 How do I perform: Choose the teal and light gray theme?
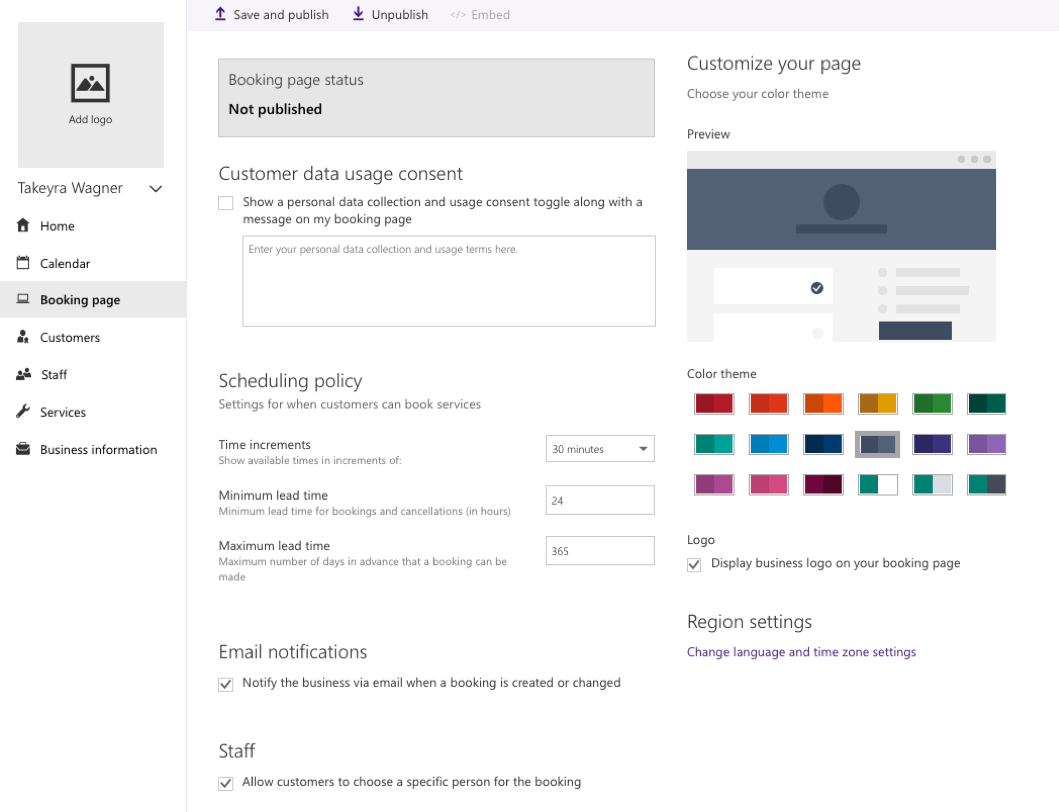pos(932,484)
